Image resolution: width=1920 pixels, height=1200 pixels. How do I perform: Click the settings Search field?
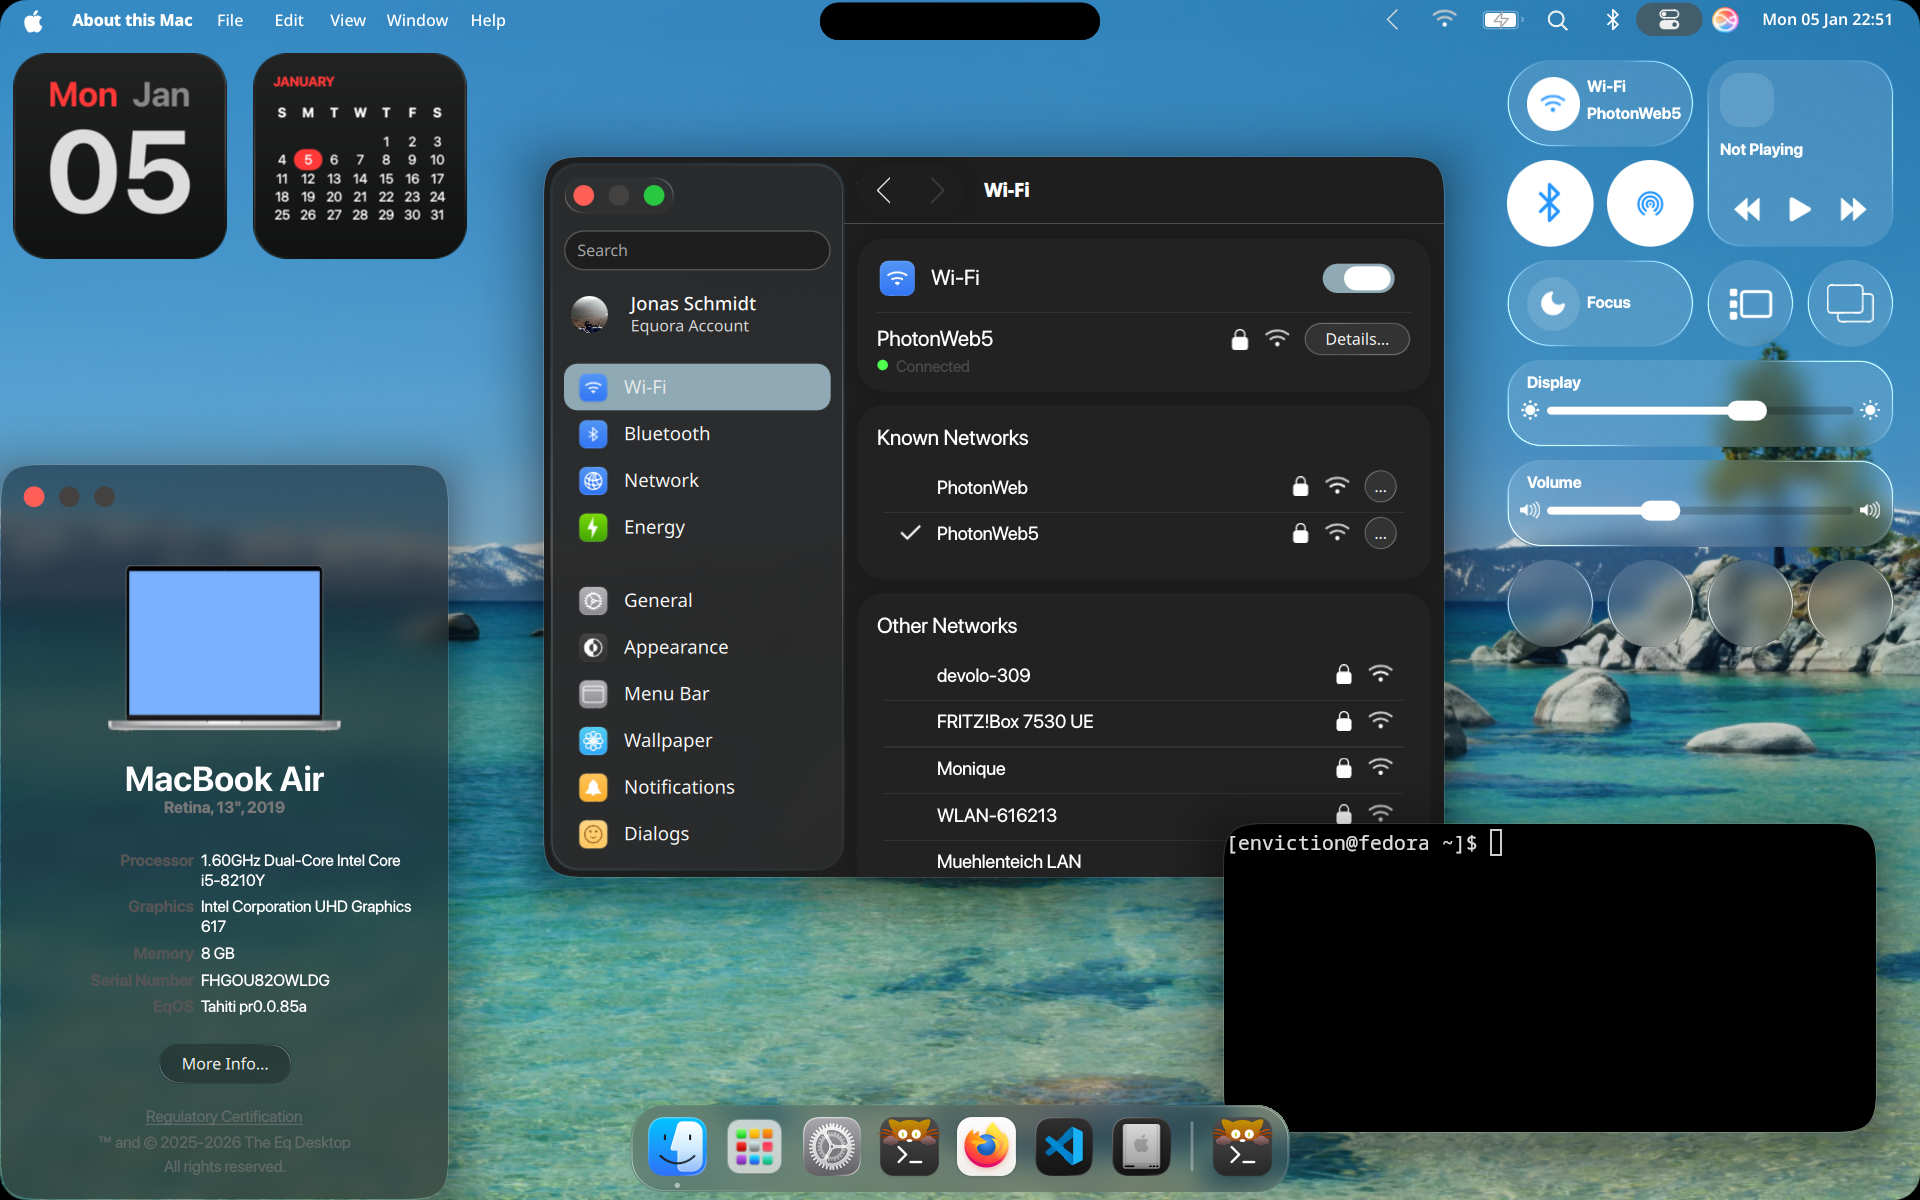[x=697, y=250]
